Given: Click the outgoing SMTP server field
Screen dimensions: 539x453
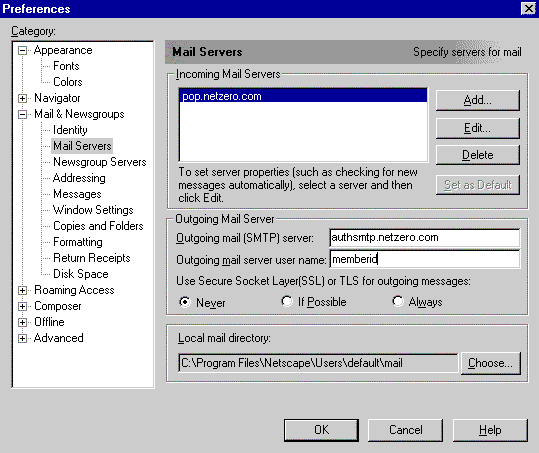Looking at the screenshot, I should click(425, 238).
